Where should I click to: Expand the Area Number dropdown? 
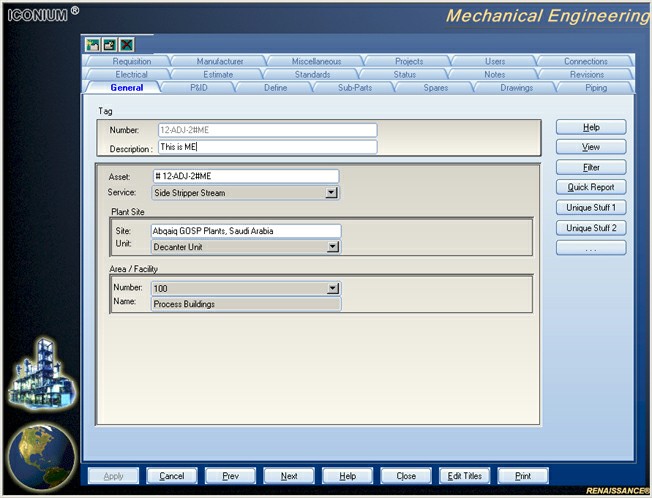[x=333, y=289]
